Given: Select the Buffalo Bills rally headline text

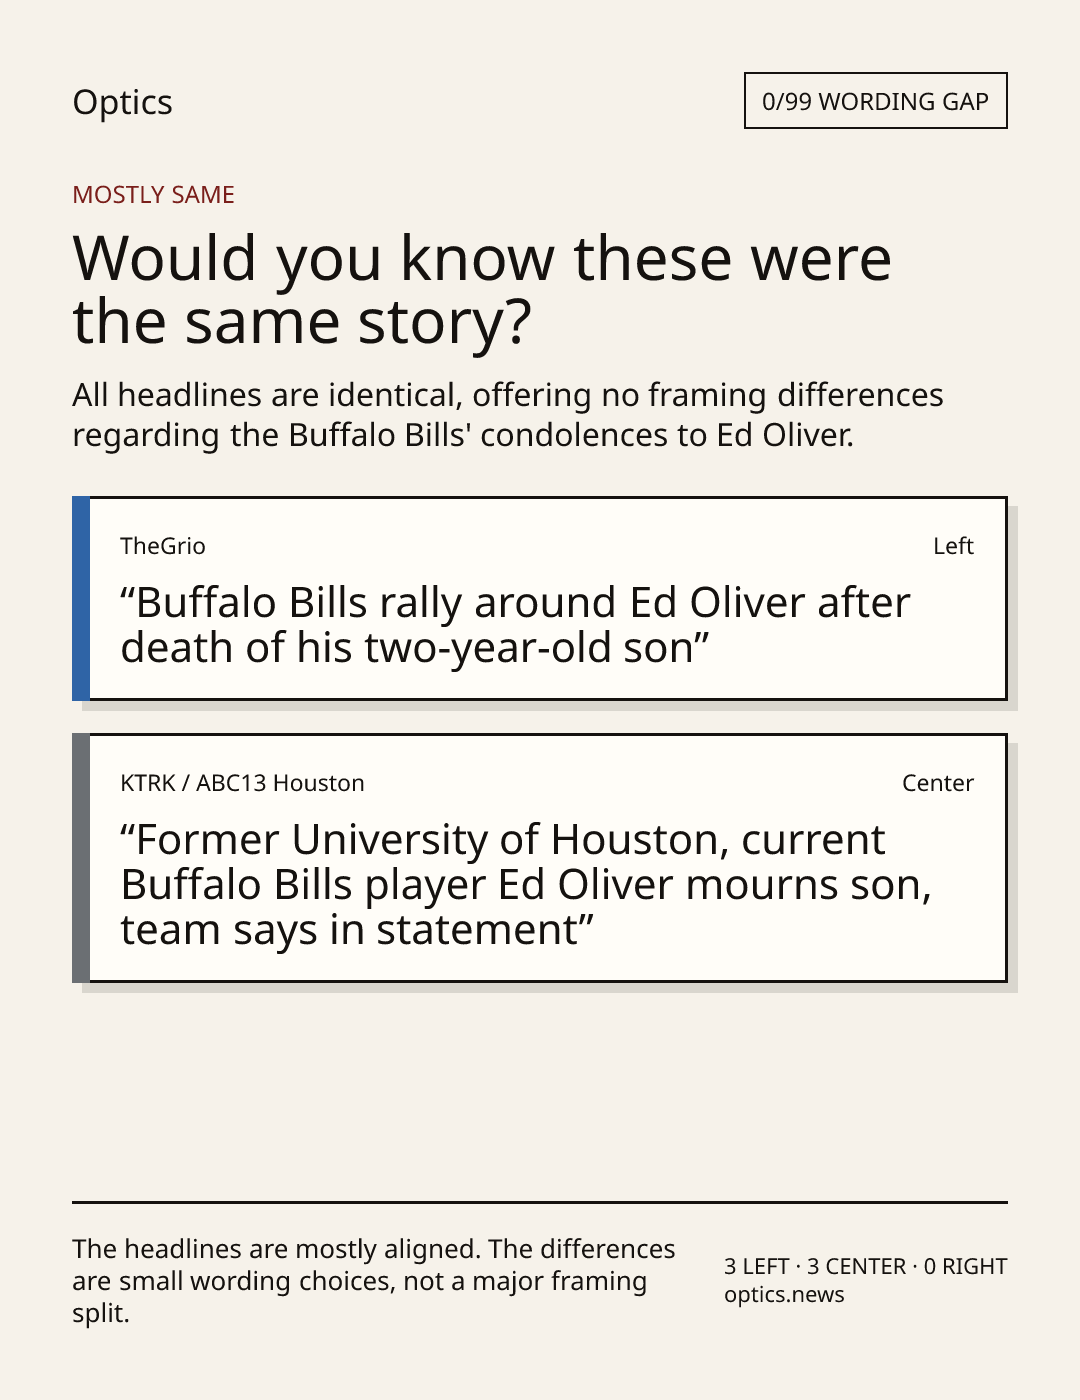Looking at the screenshot, I should click(x=515, y=625).
